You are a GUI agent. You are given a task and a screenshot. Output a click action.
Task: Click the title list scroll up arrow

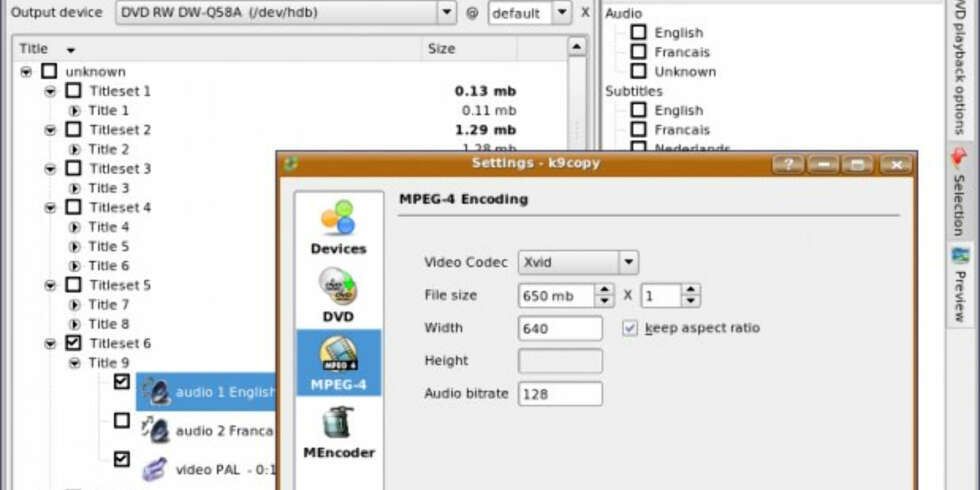[576, 47]
